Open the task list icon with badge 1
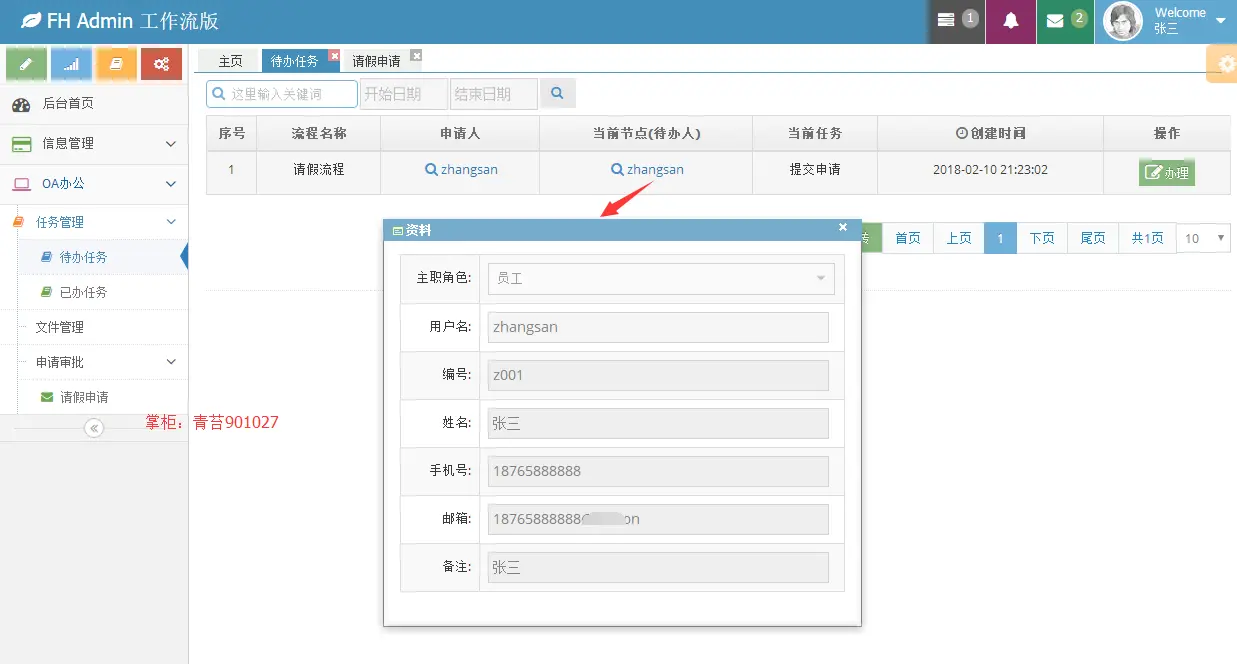The width and height of the screenshot is (1237, 664). pyautogui.click(x=957, y=21)
